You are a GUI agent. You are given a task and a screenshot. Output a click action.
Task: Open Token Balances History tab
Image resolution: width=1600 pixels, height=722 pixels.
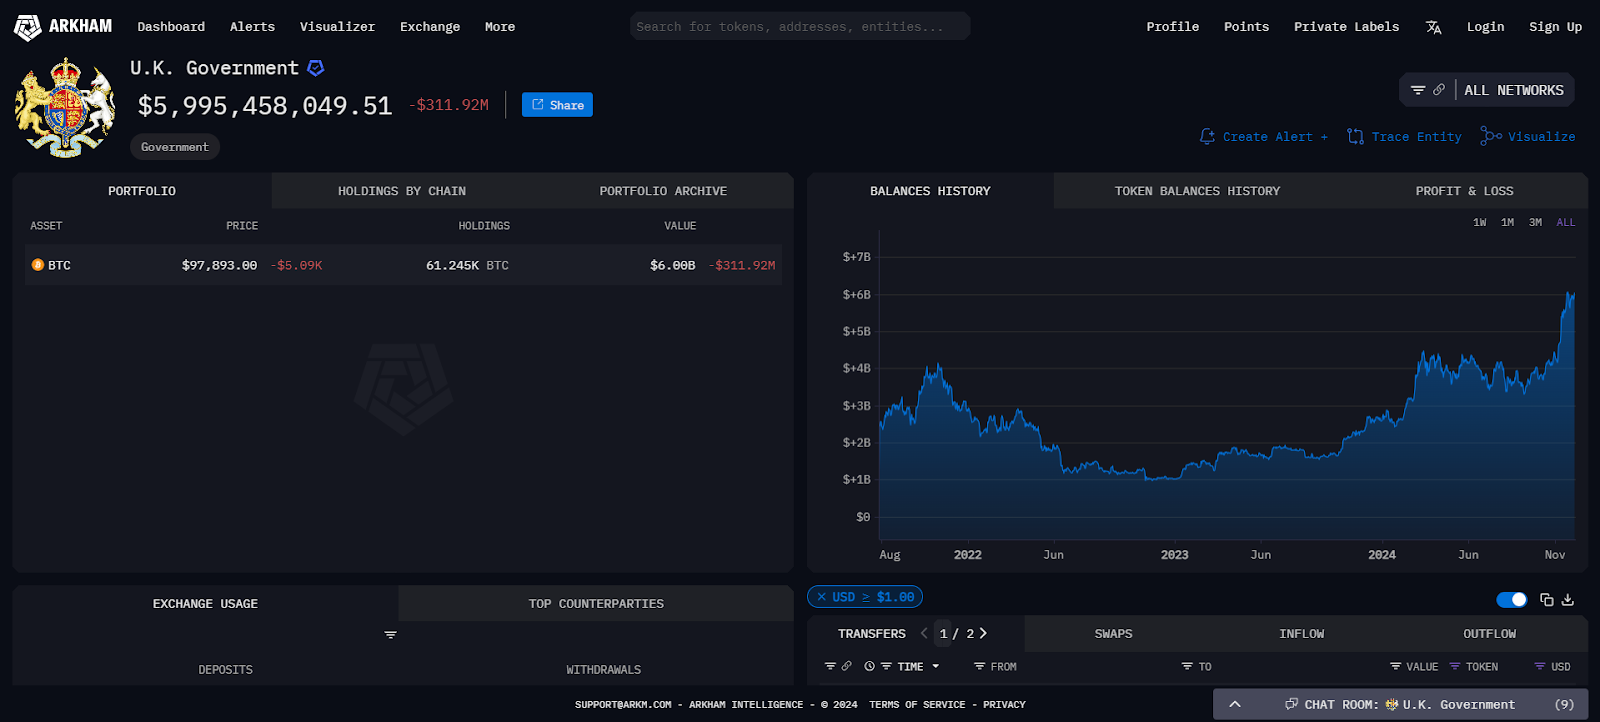tap(1197, 191)
